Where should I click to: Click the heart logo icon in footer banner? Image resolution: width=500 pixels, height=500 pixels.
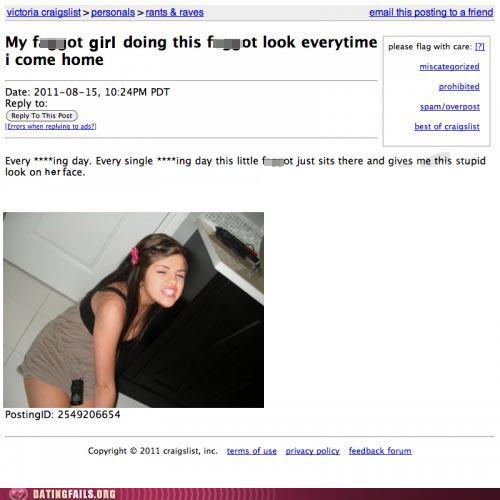coord(18,494)
